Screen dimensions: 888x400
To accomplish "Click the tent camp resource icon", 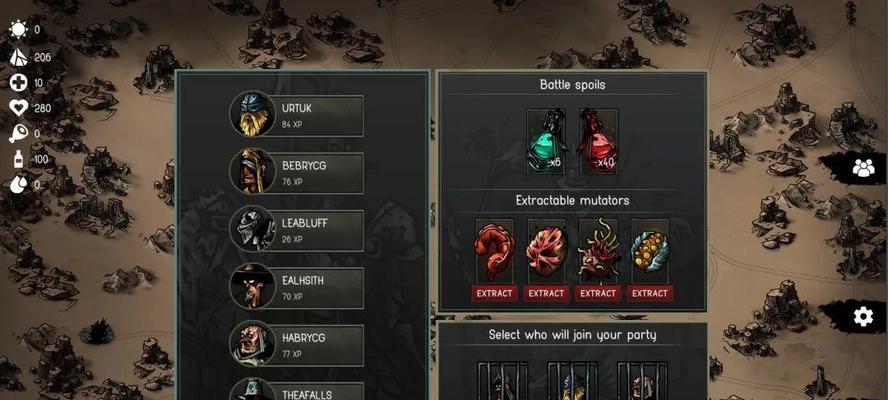I will (18, 57).
